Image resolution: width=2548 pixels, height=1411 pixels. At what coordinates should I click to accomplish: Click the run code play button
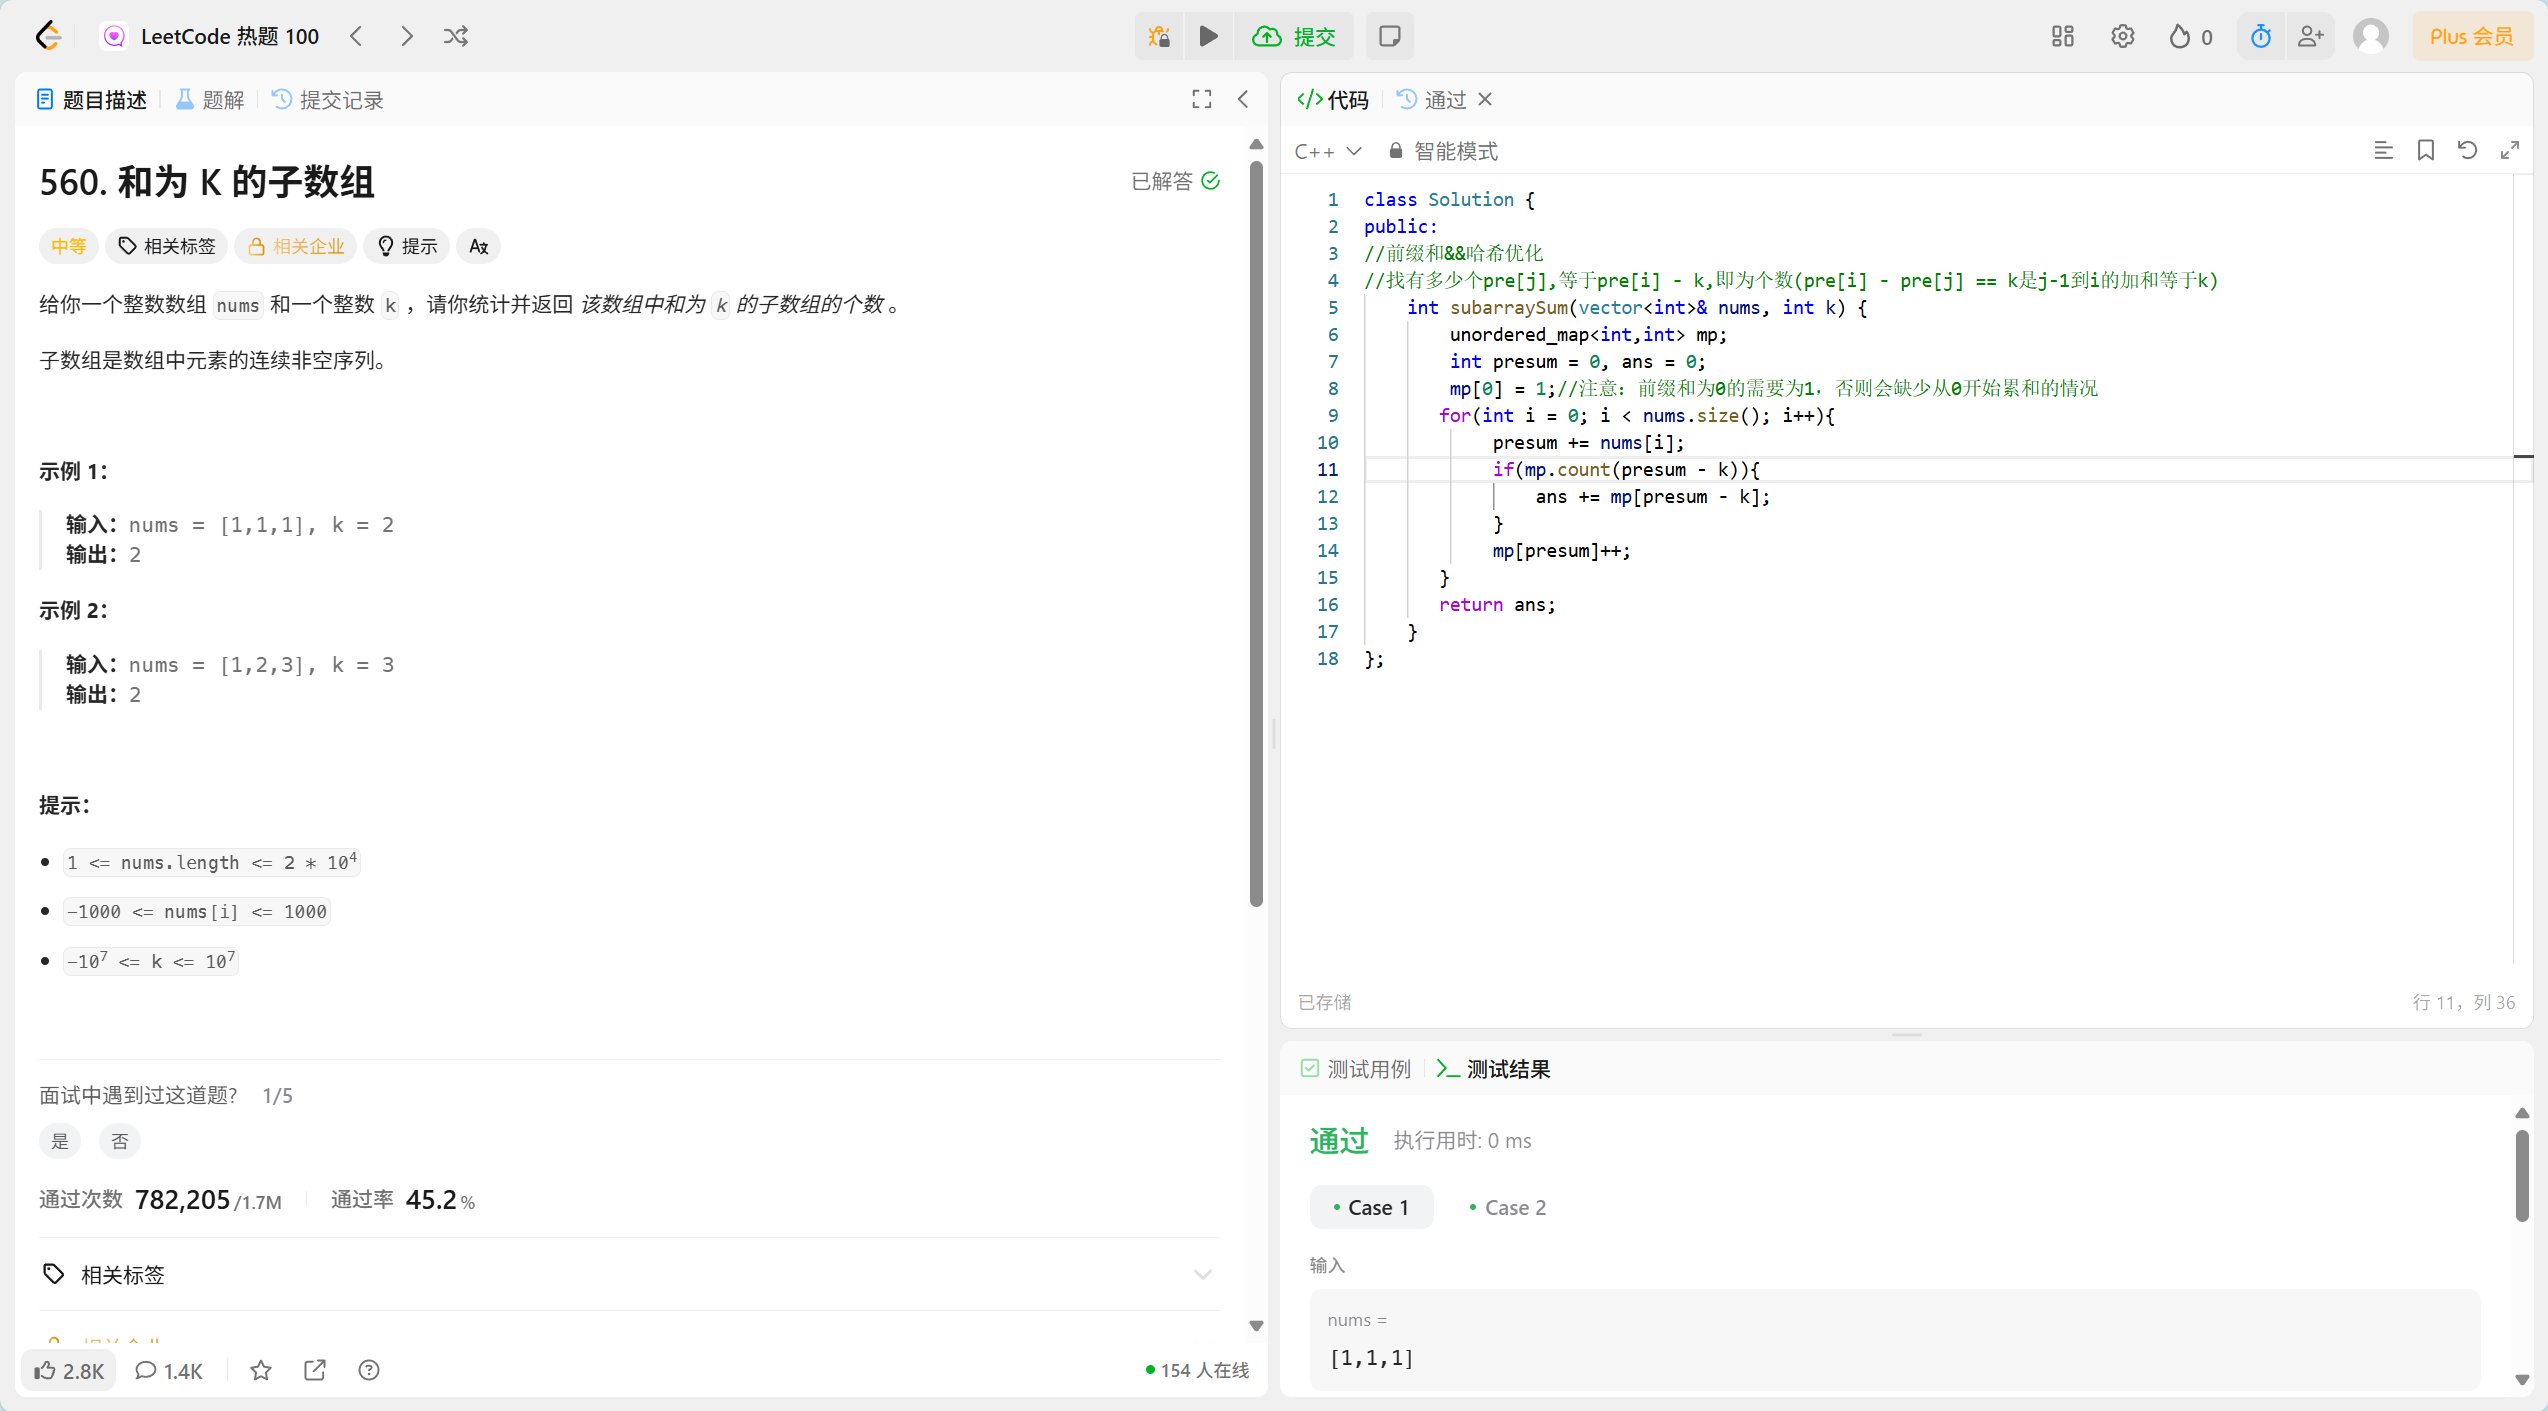pyautogui.click(x=1208, y=37)
